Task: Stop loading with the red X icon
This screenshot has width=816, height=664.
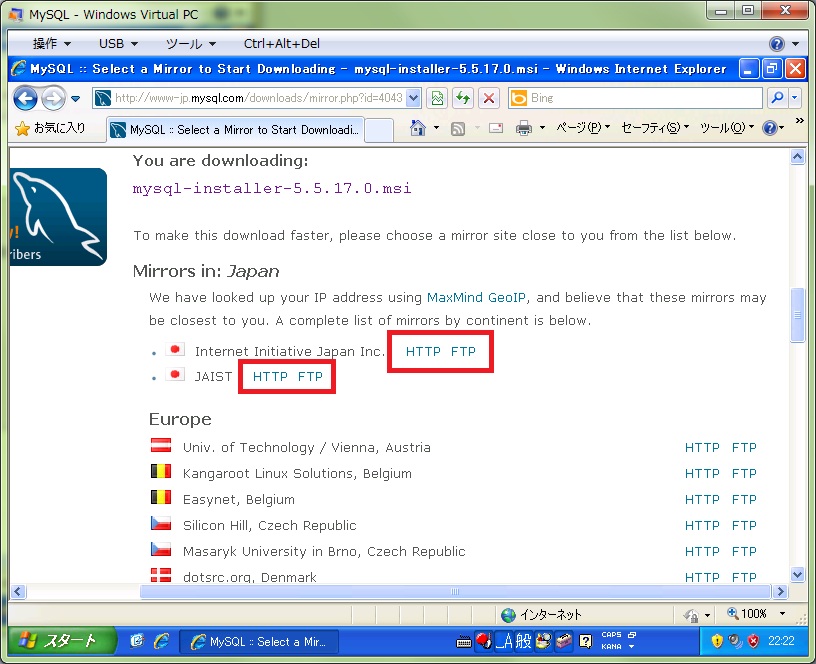Action: (x=489, y=98)
